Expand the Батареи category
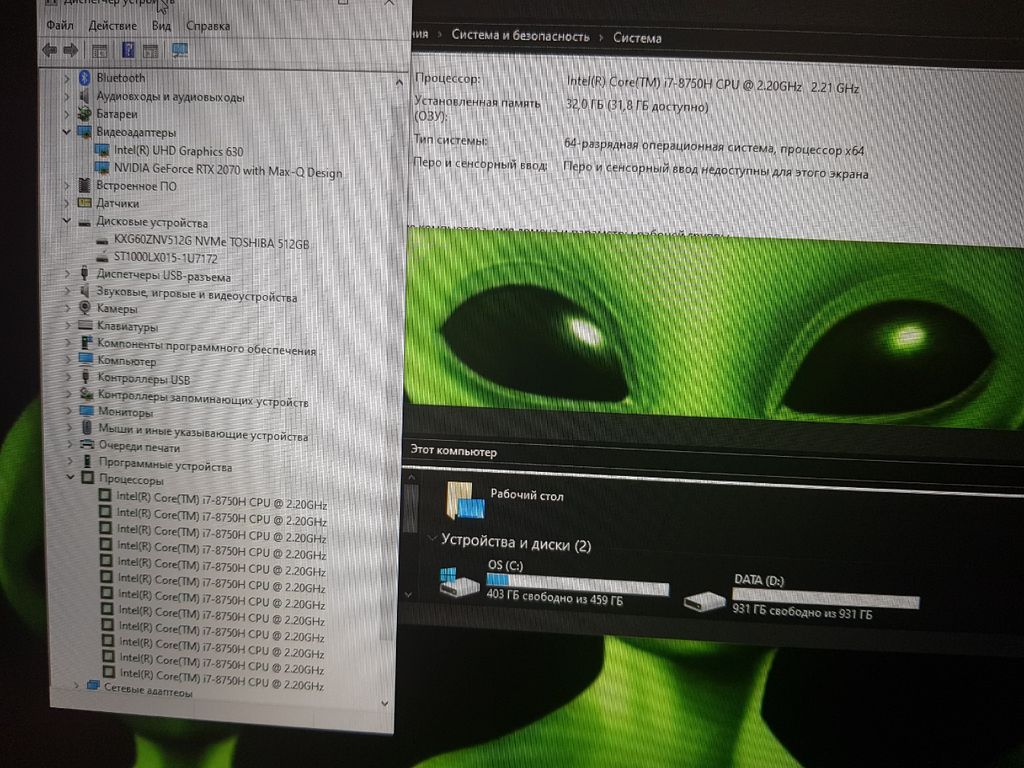Screen dimensions: 1024x768 67,115
